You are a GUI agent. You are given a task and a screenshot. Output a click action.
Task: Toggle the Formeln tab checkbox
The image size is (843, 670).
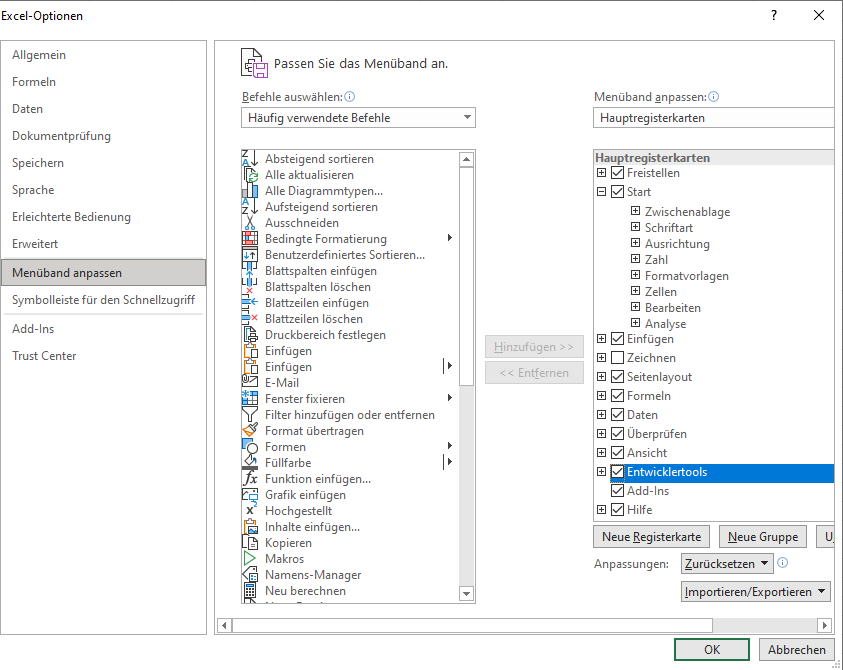coord(618,396)
